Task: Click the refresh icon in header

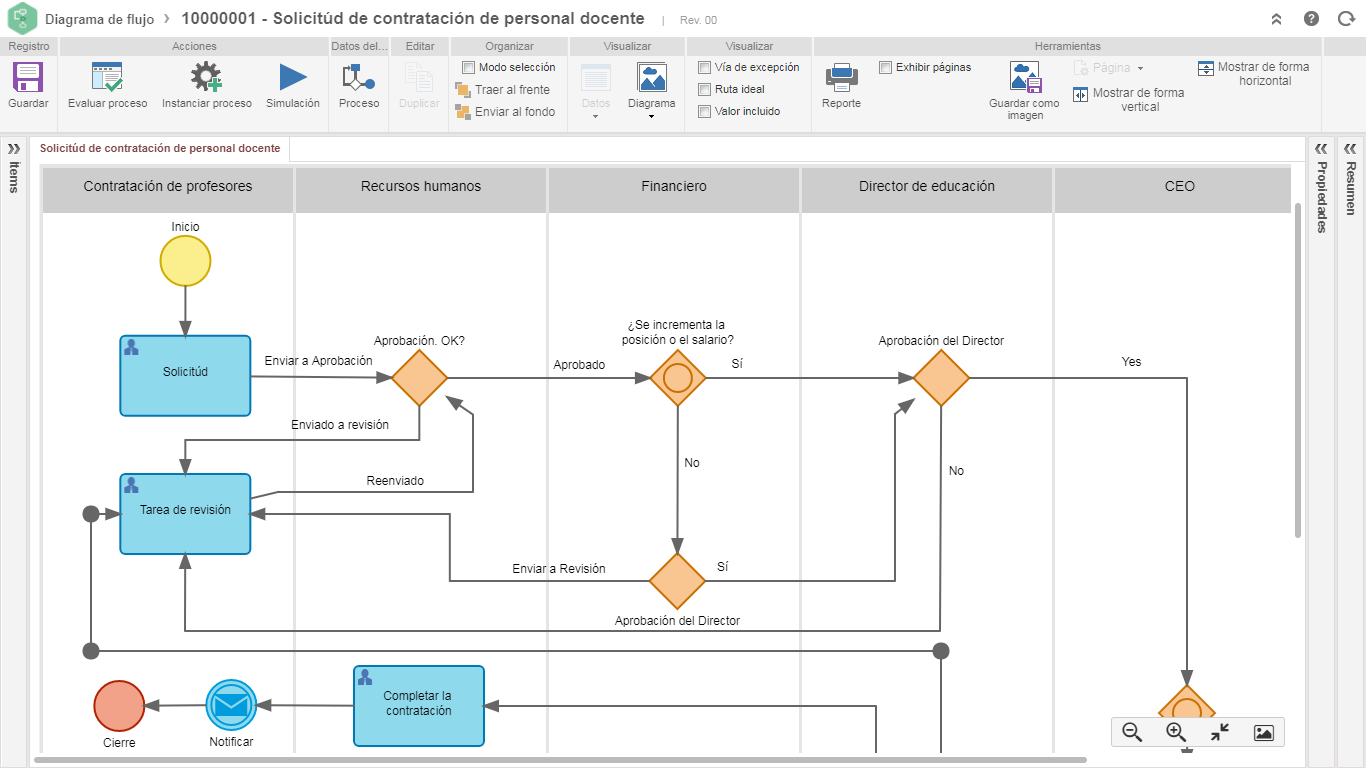Action: pyautogui.click(x=1344, y=19)
